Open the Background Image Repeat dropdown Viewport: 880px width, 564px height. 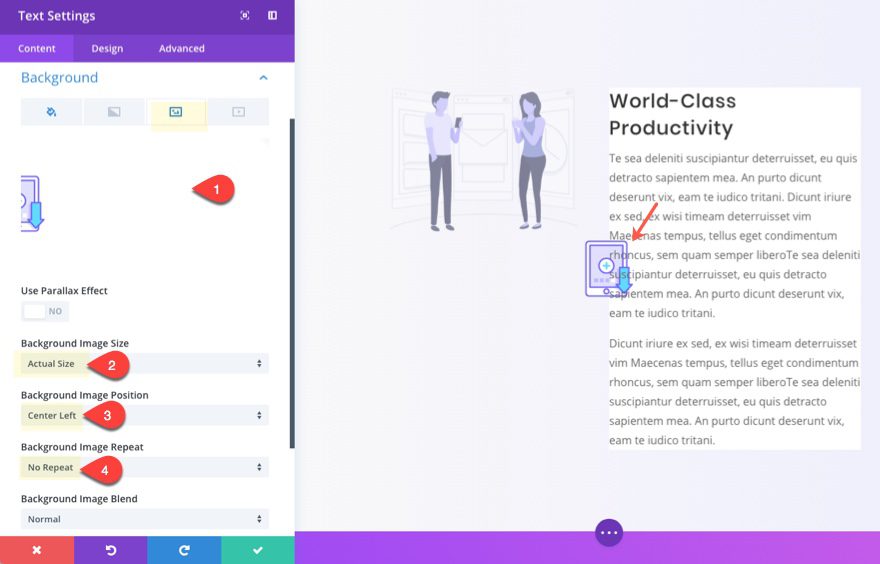[145, 467]
